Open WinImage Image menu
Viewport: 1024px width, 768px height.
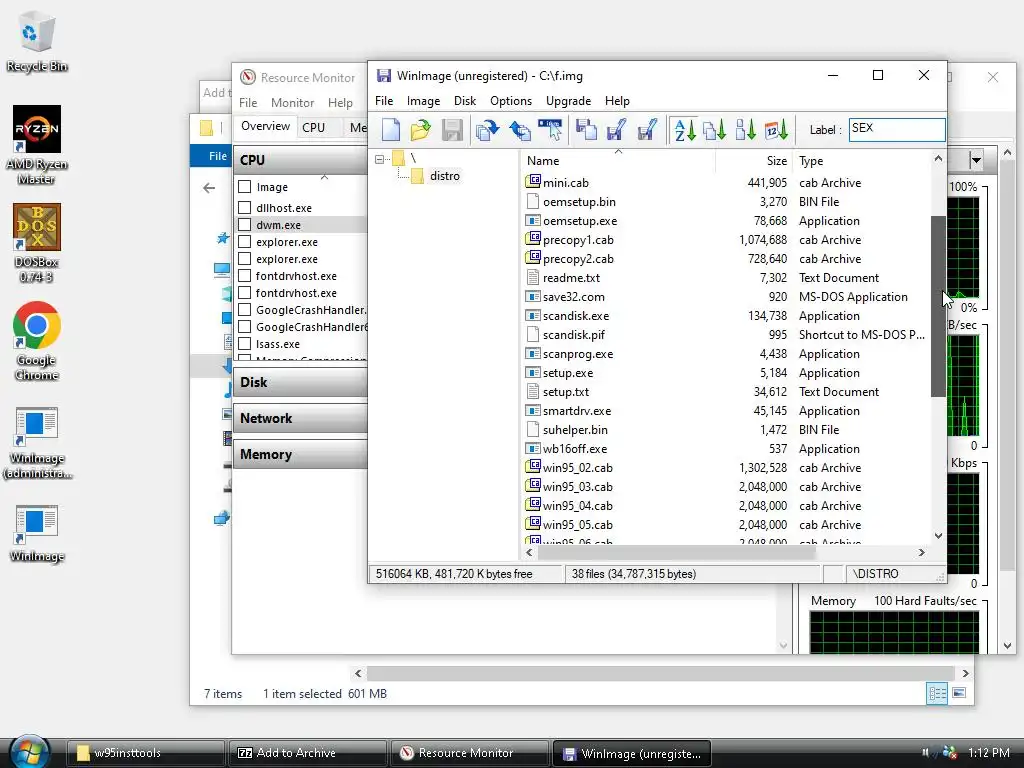[423, 101]
